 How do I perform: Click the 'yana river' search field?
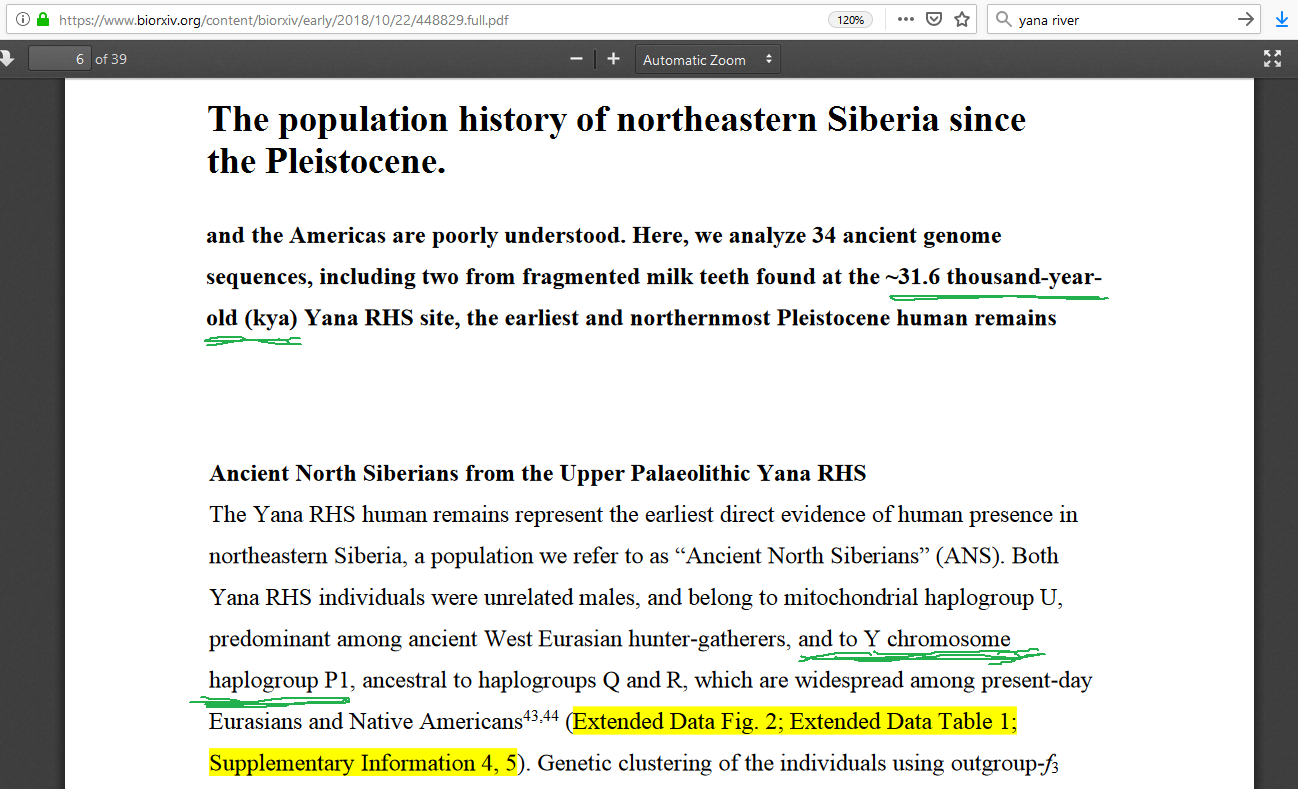[x=1123, y=19]
